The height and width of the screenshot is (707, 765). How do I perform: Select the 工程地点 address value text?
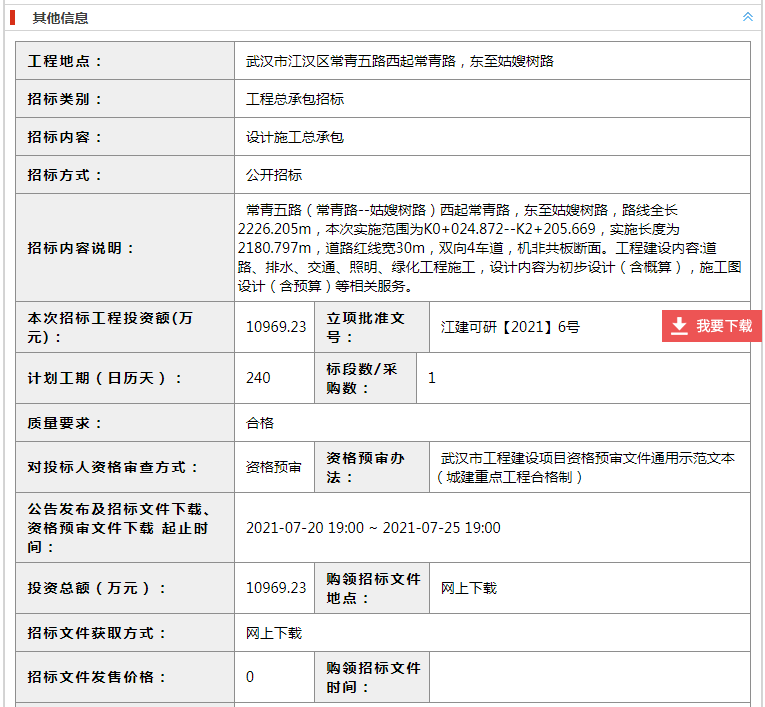click(x=400, y=61)
